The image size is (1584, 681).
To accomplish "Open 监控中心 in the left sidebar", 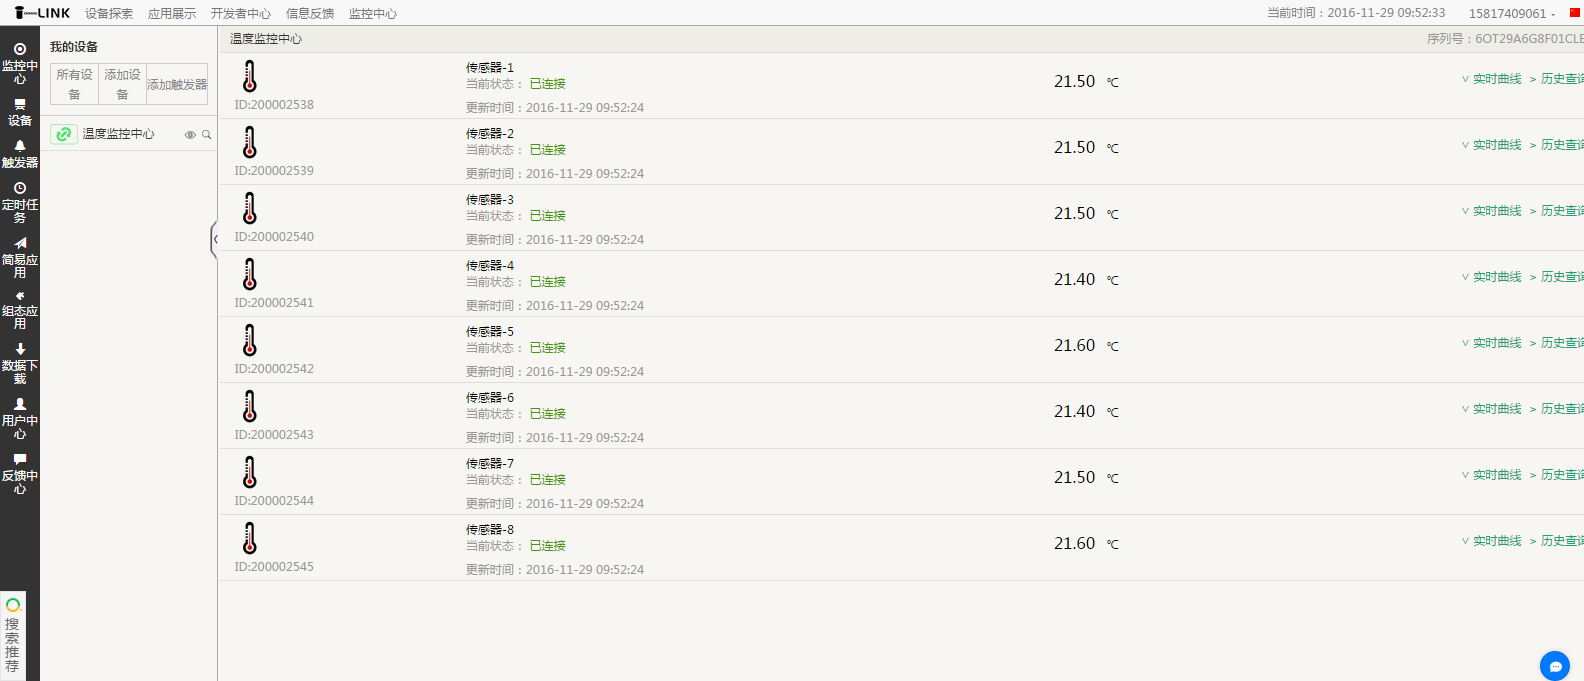I will (x=19, y=63).
